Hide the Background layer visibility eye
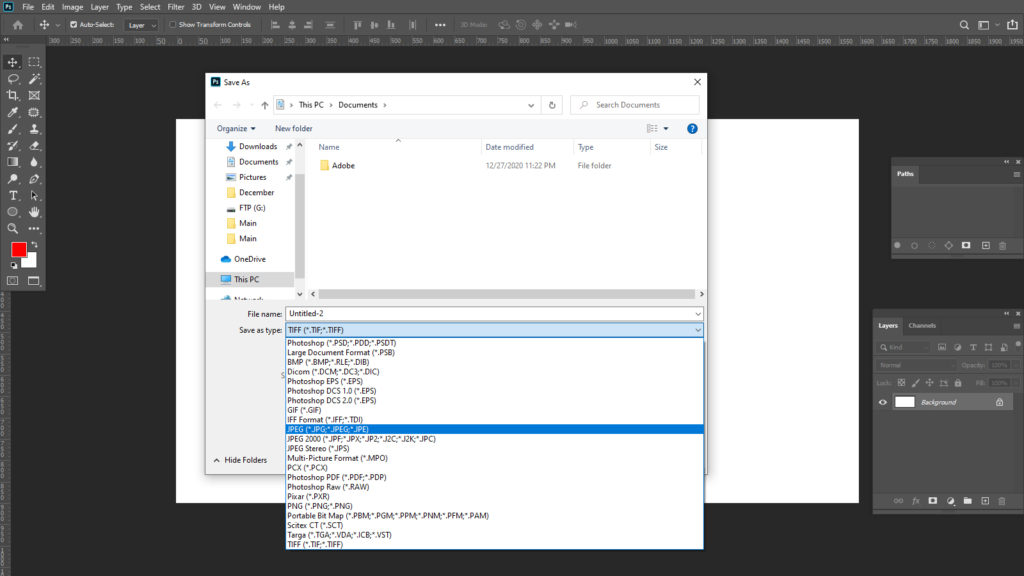The height and width of the screenshot is (576, 1024). point(882,402)
